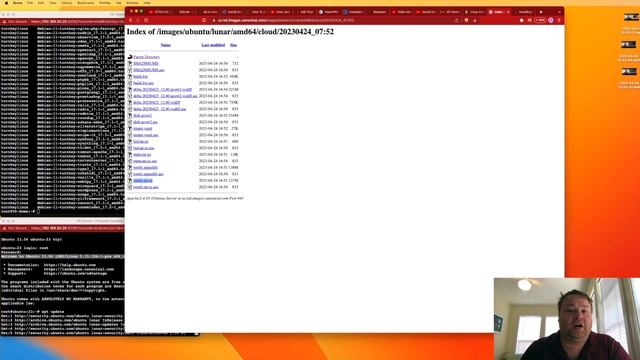Click Not Secure warning in upper console window
Screen dimensions: 640x360
tap(15, 22)
